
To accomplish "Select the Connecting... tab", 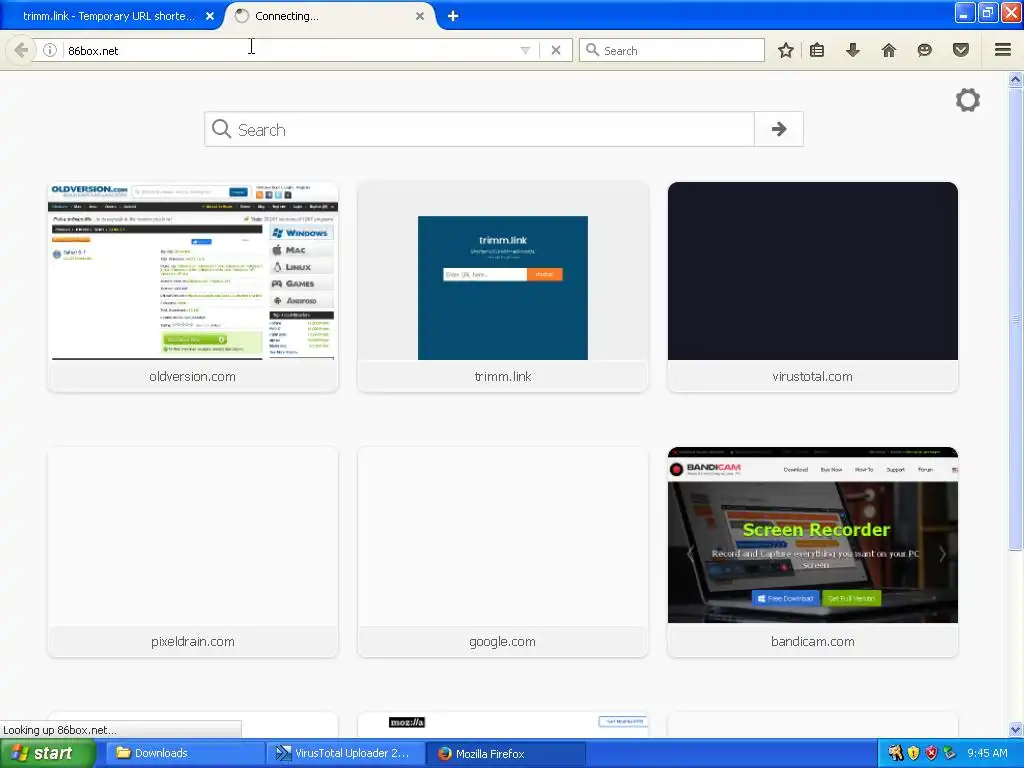I will pyautogui.click(x=332, y=16).
